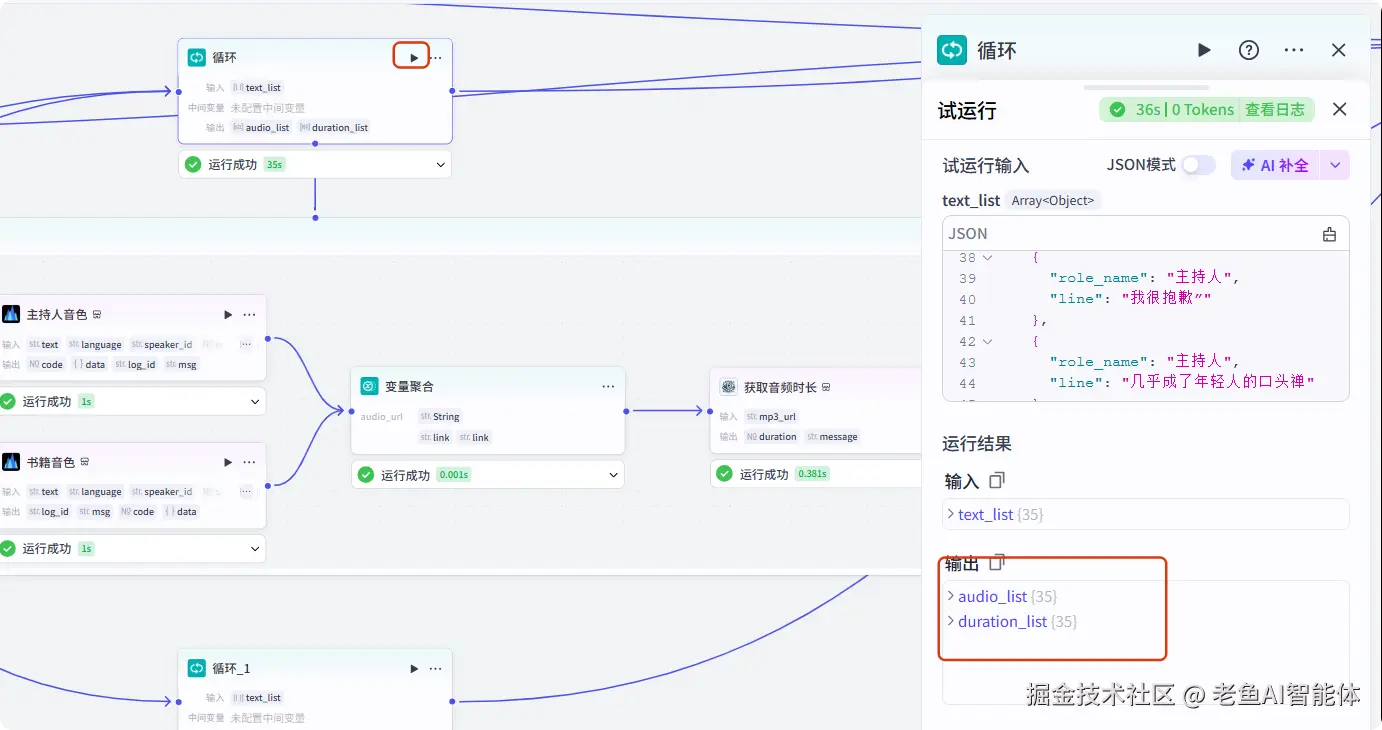
Task: Expand the 循环 node's 运行成功 35s result
Action: pos(441,164)
